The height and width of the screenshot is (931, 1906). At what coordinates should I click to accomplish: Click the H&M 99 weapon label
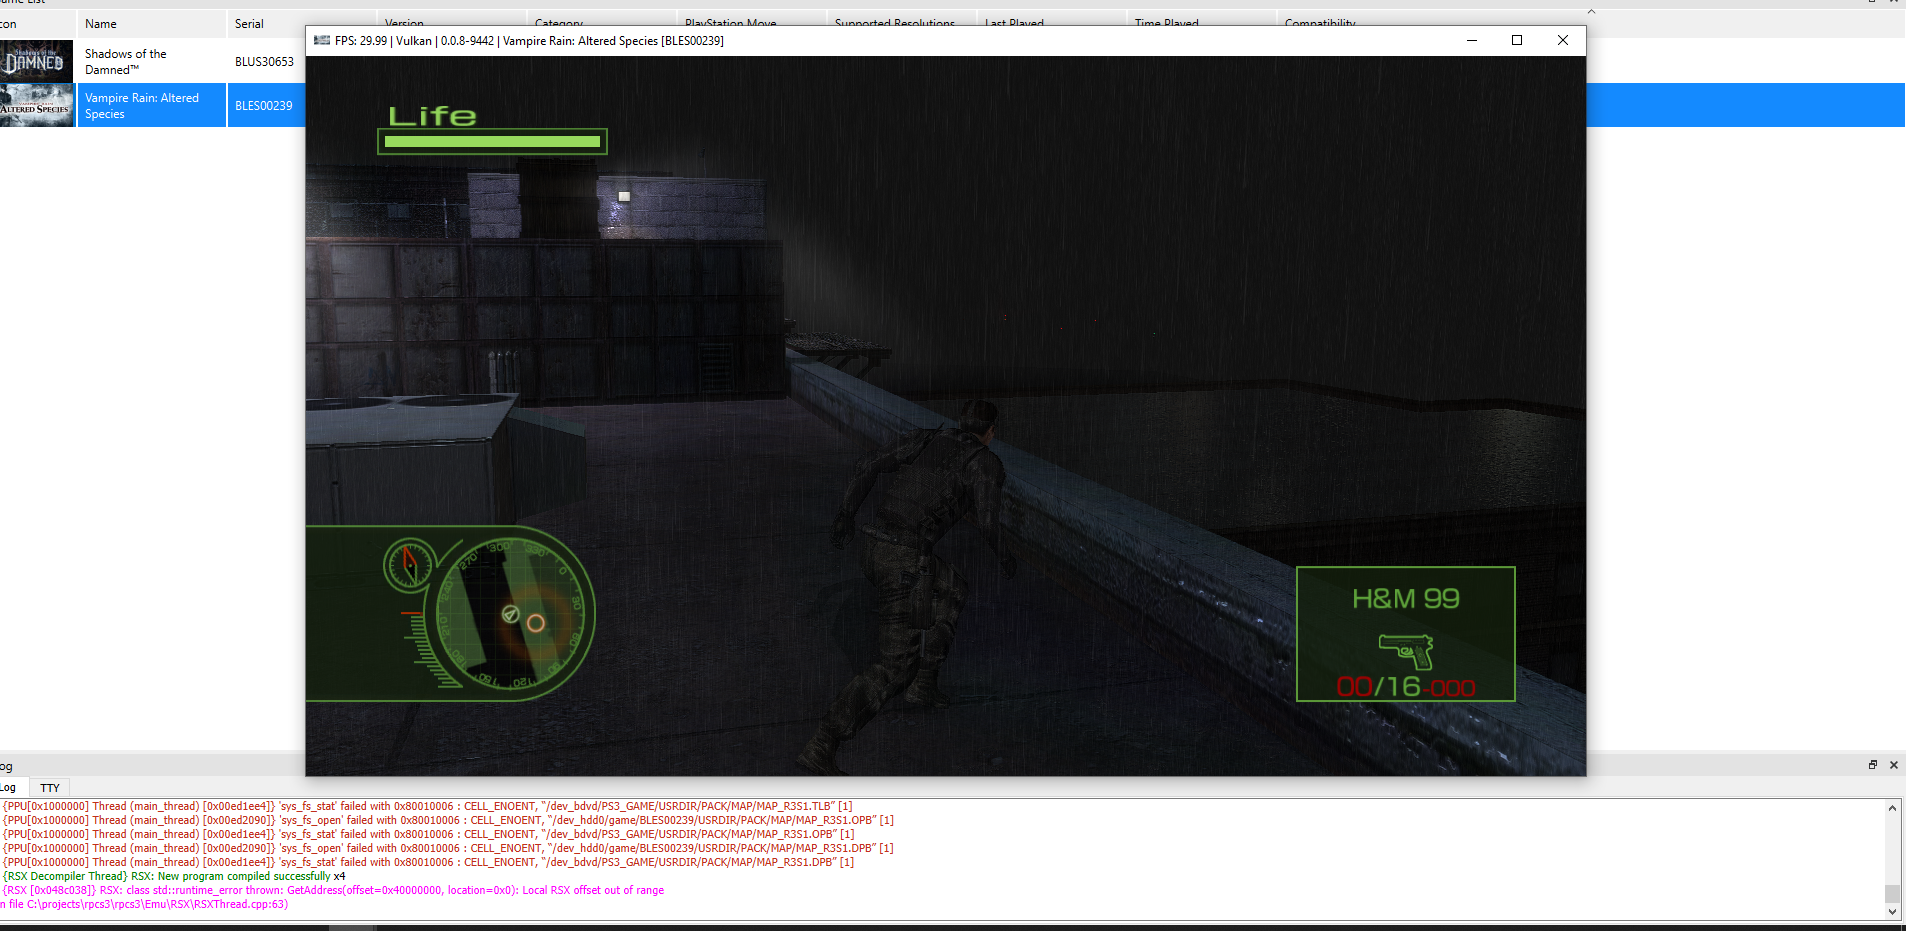point(1406,598)
